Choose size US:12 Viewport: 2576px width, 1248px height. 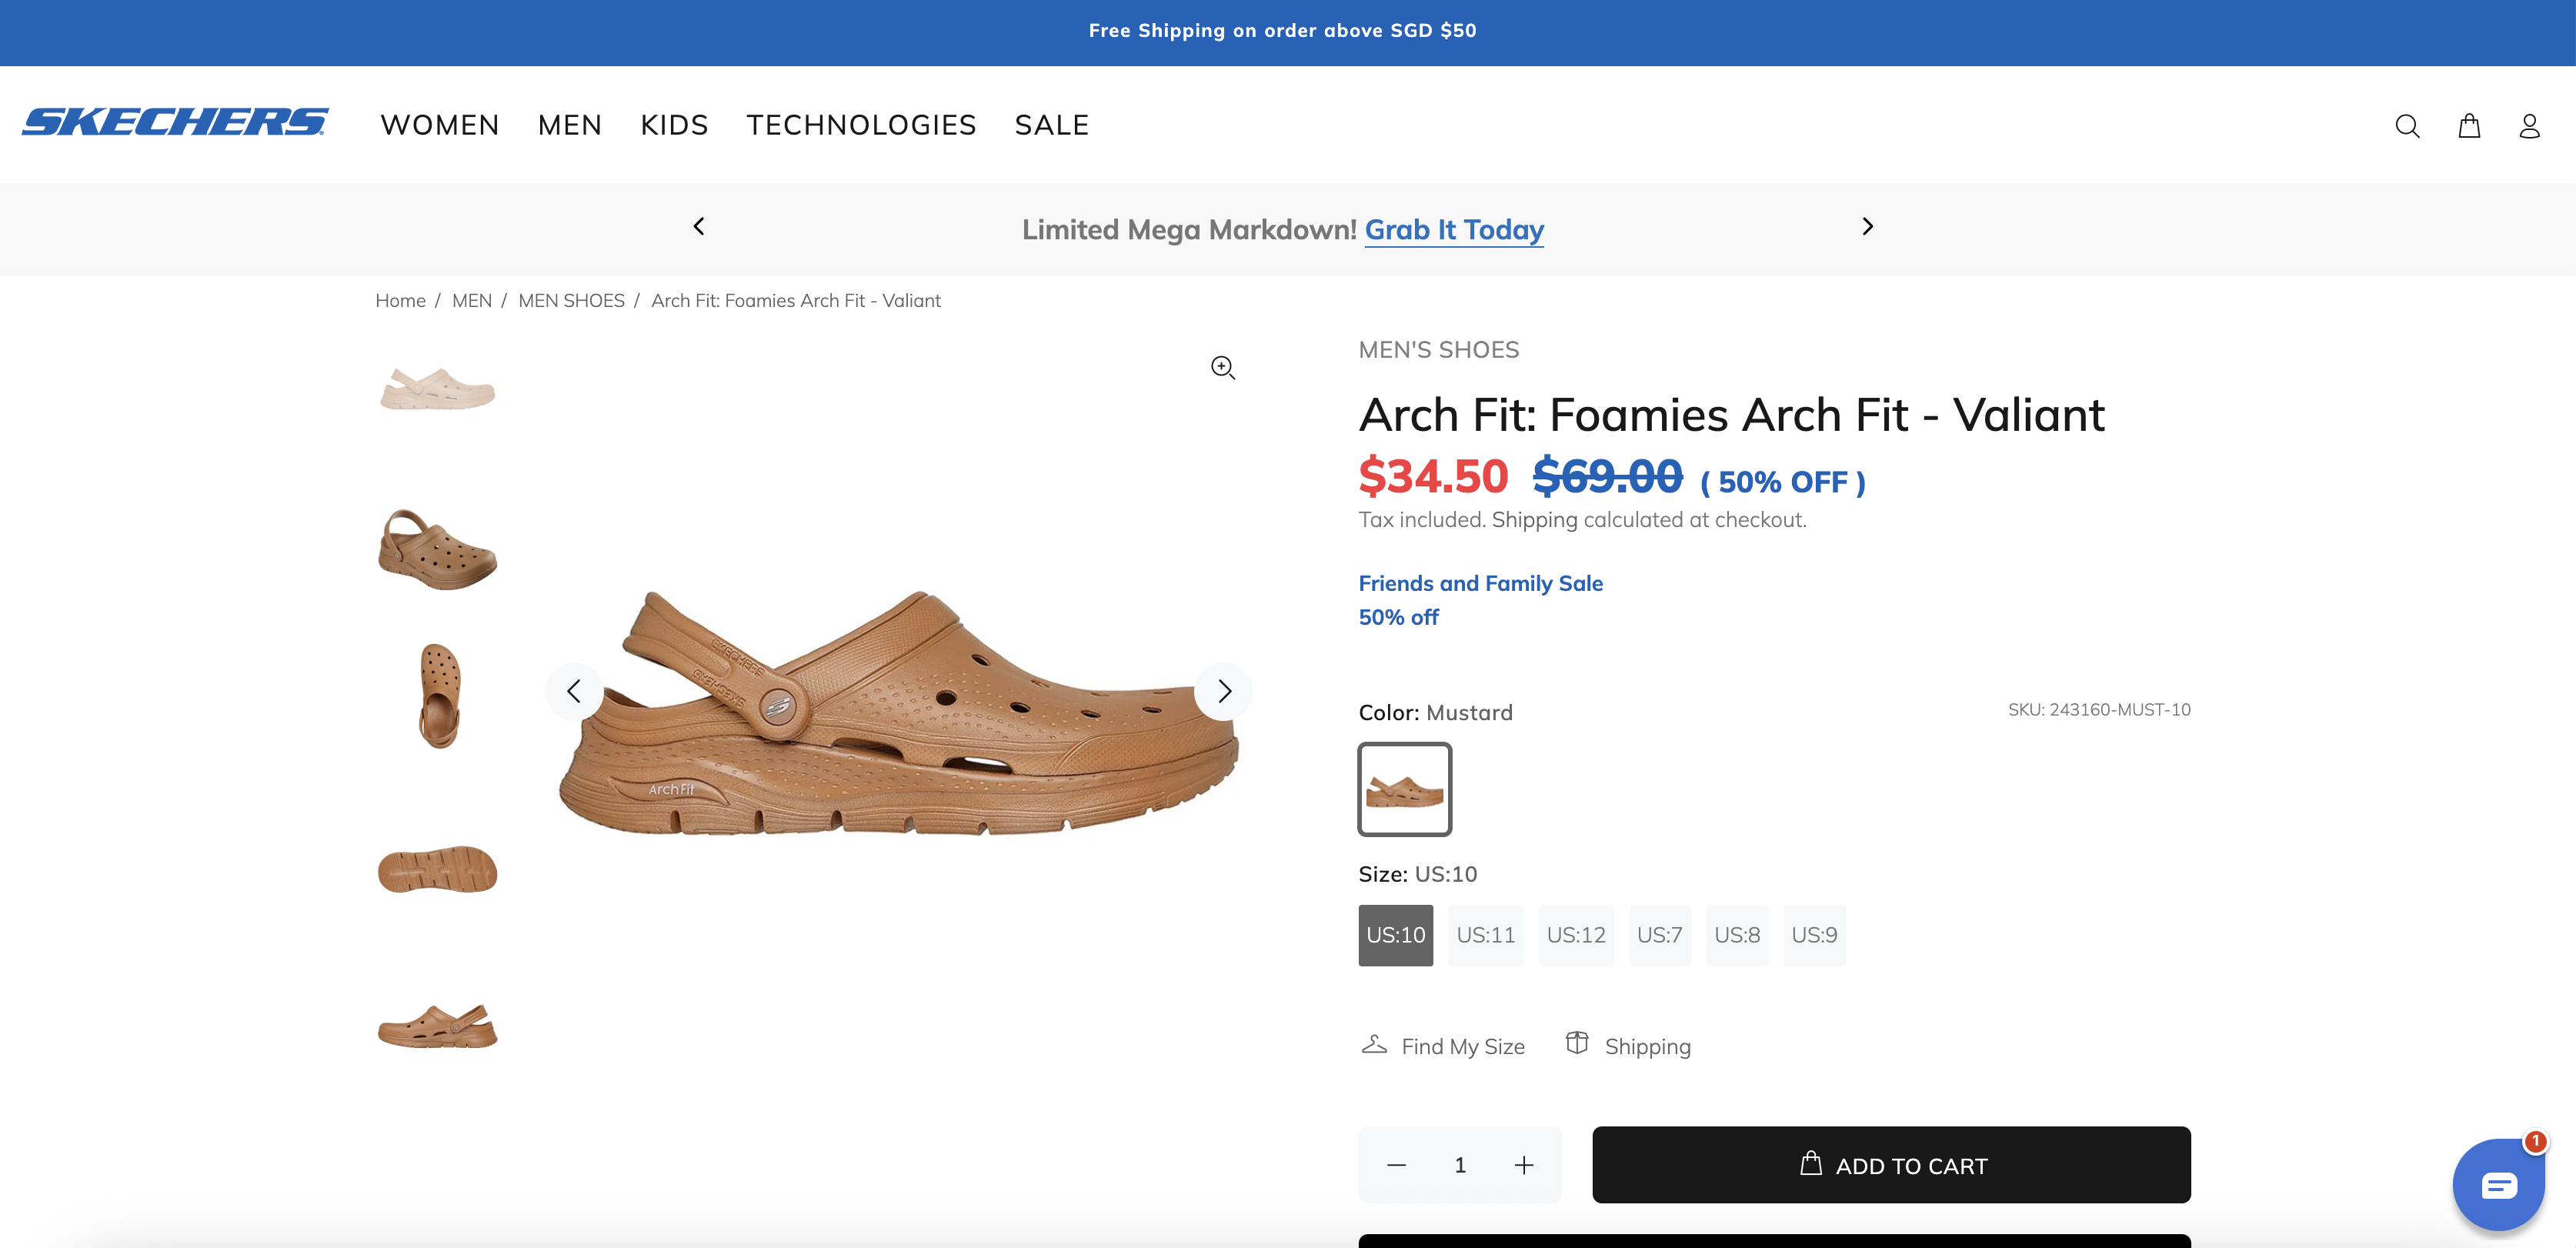pyautogui.click(x=1575, y=935)
